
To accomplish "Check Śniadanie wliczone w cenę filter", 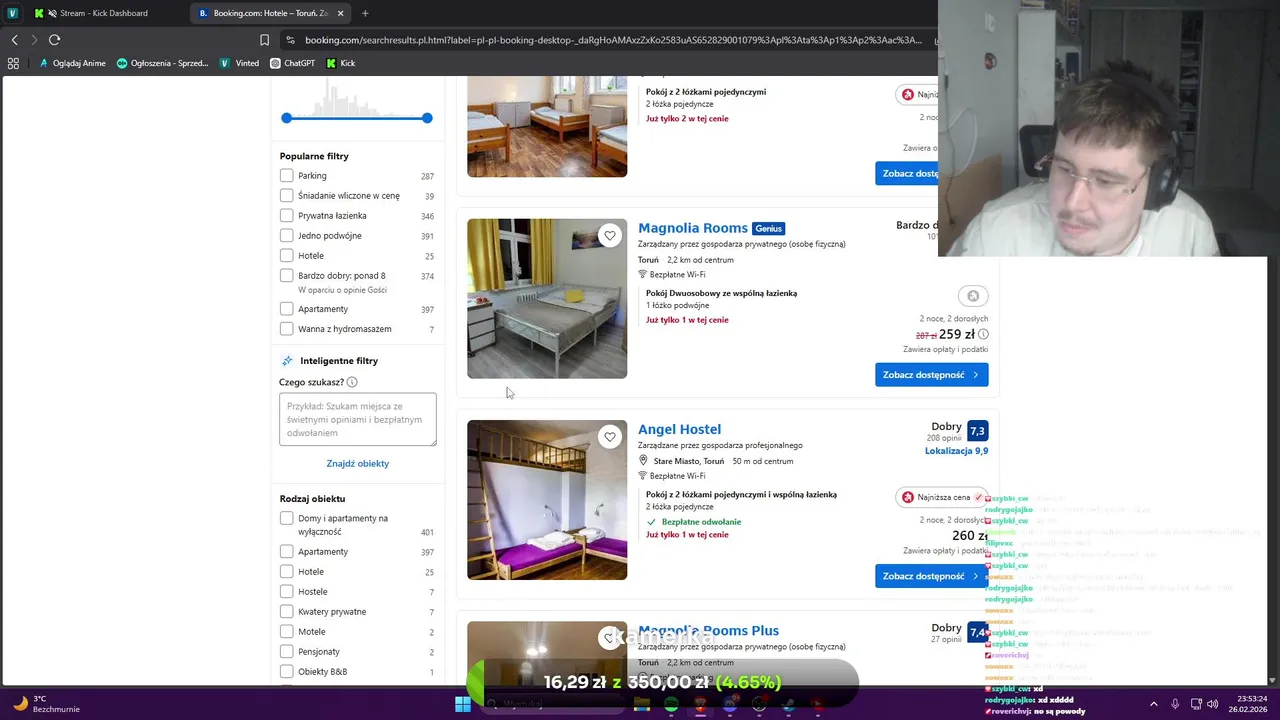I will pyautogui.click(x=287, y=196).
